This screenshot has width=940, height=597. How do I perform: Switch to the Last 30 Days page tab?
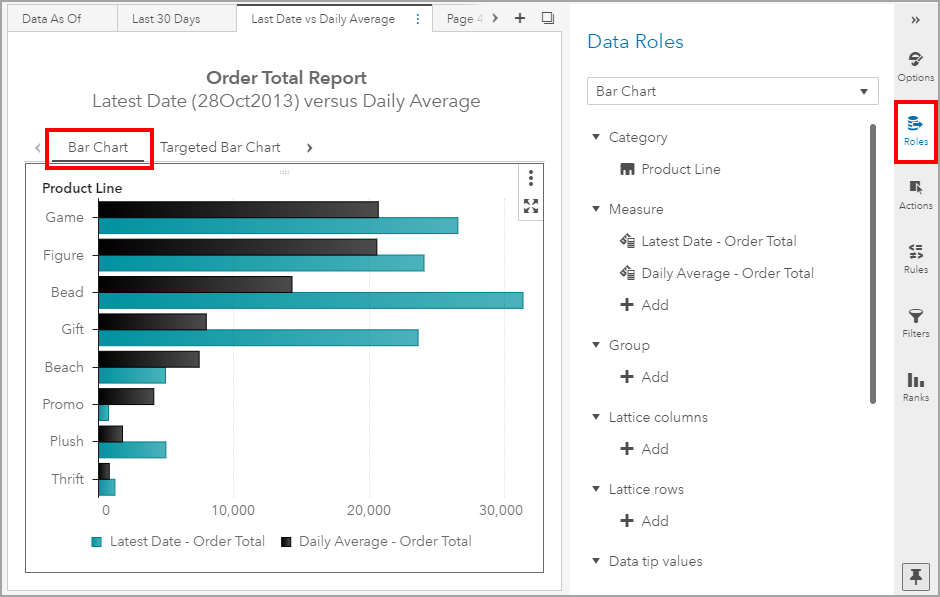pyautogui.click(x=166, y=19)
